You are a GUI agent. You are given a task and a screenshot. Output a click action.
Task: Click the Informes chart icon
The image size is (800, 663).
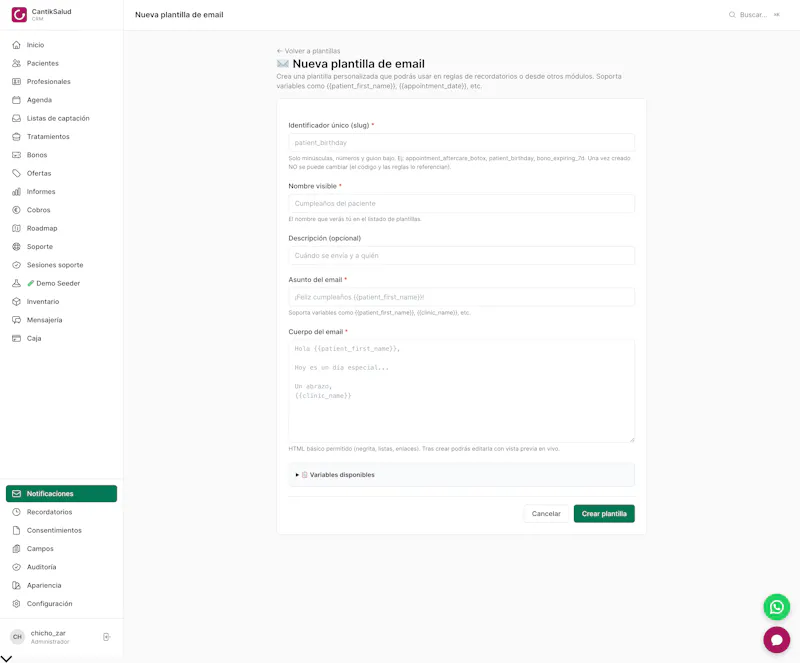tap(16, 192)
